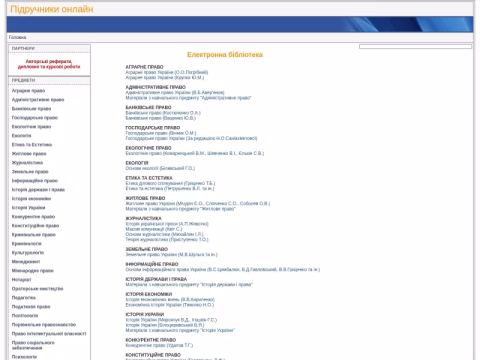Open Історія України in the sidebar
Image resolution: width=480 pixels, height=360 pixels.
(28, 208)
